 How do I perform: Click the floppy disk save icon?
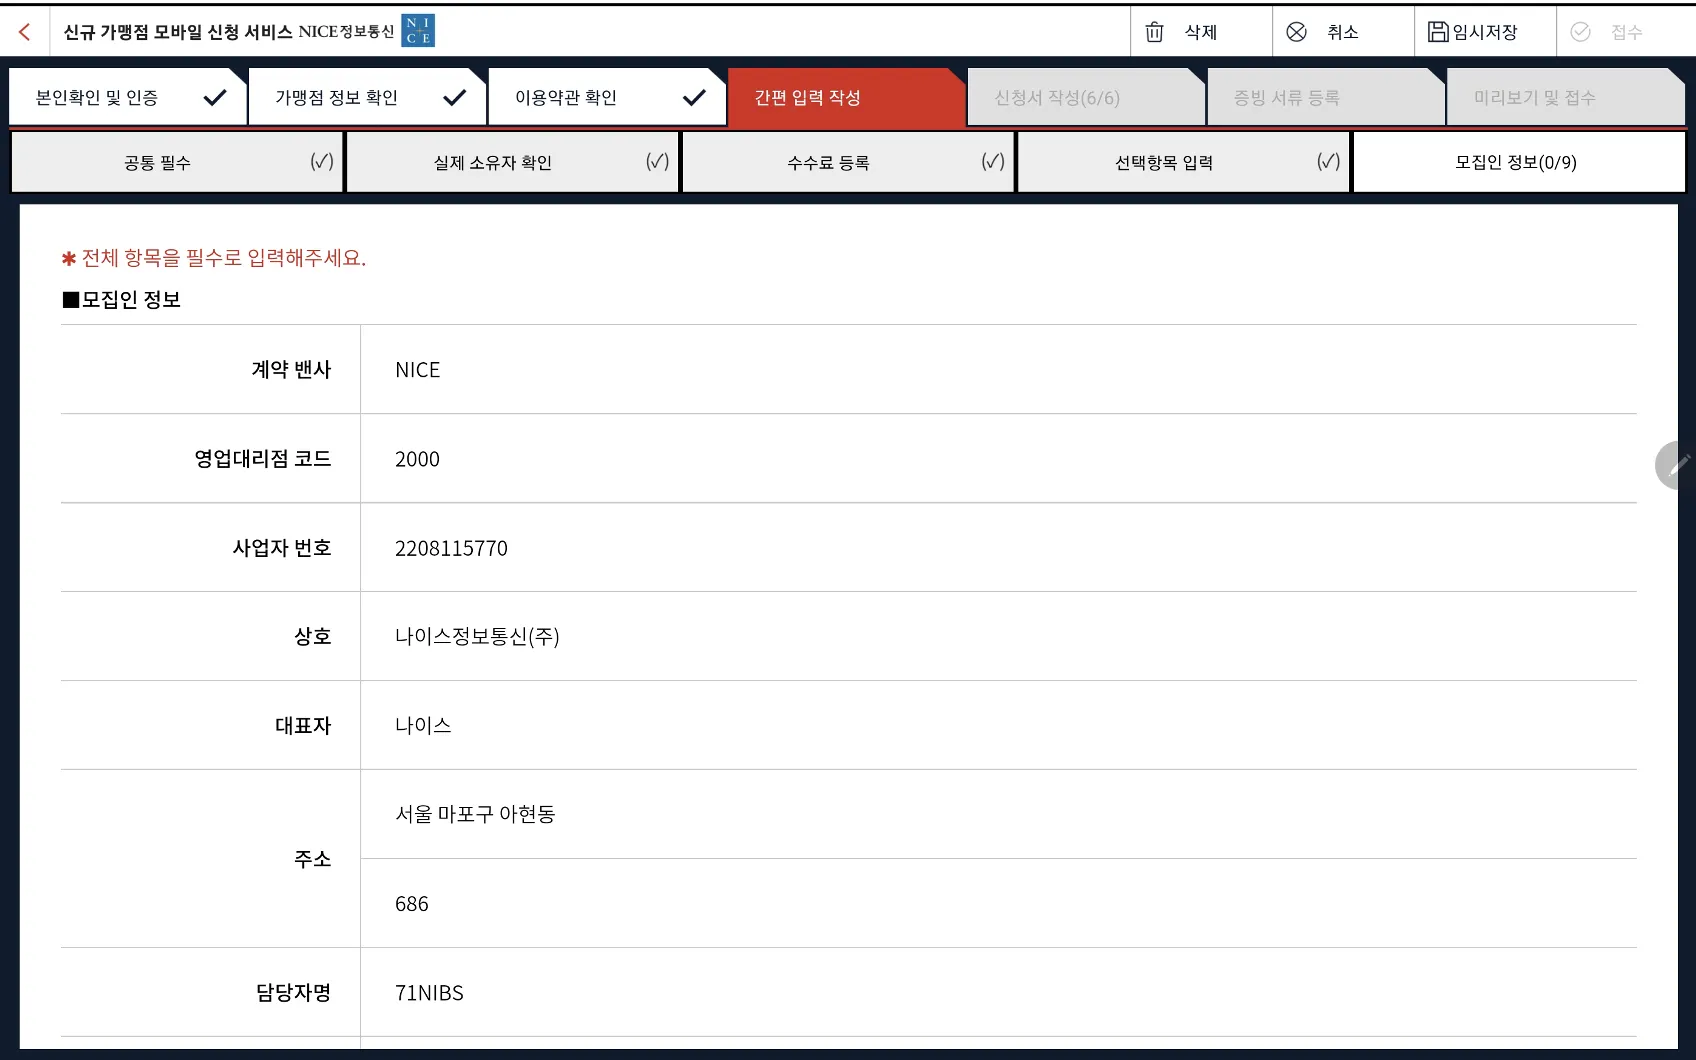click(1438, 32)
